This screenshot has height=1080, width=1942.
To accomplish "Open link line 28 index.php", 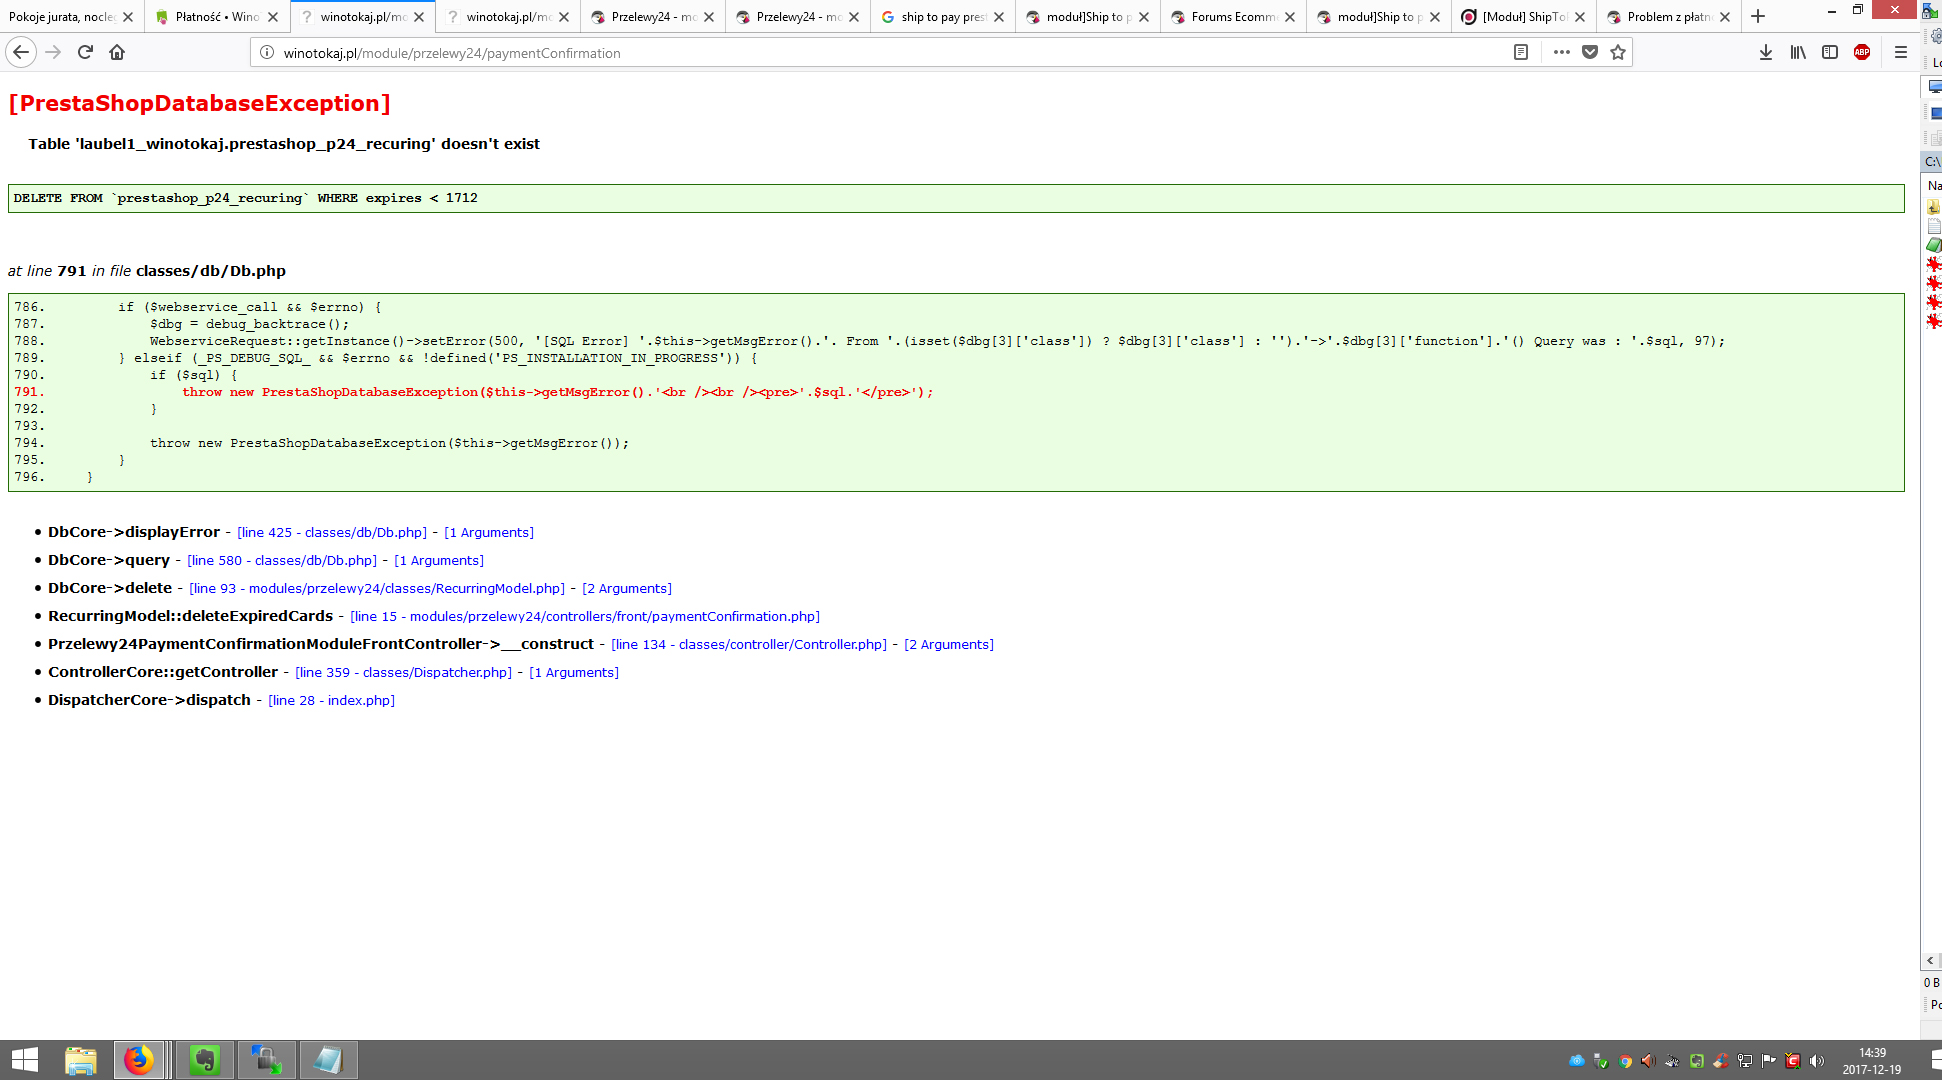I will point(332,701).
